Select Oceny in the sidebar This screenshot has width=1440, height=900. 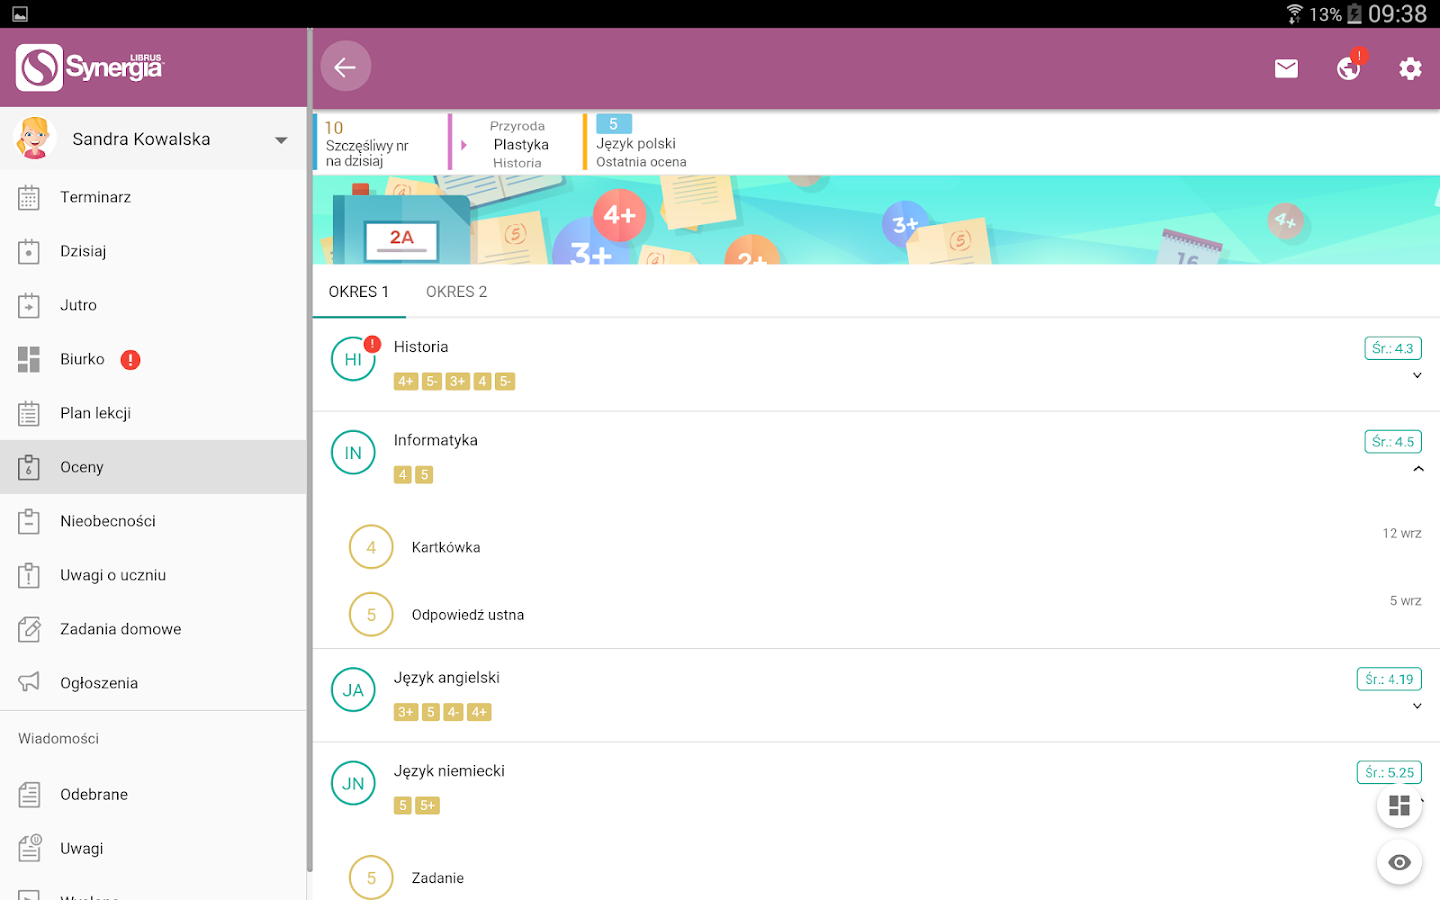[154, 467]
